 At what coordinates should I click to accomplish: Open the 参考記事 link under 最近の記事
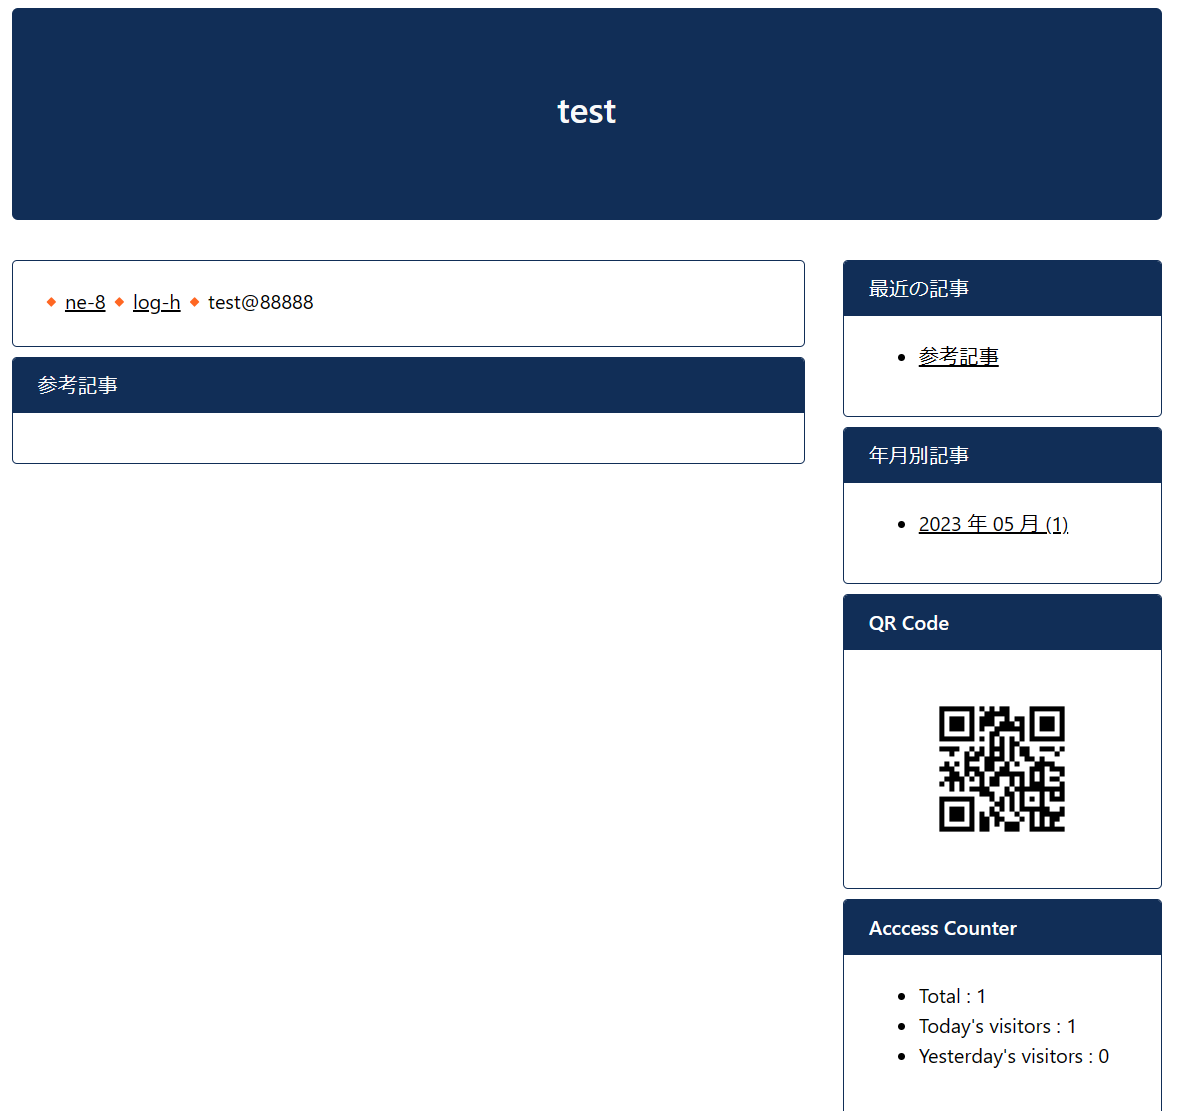(x=958, y=357)
